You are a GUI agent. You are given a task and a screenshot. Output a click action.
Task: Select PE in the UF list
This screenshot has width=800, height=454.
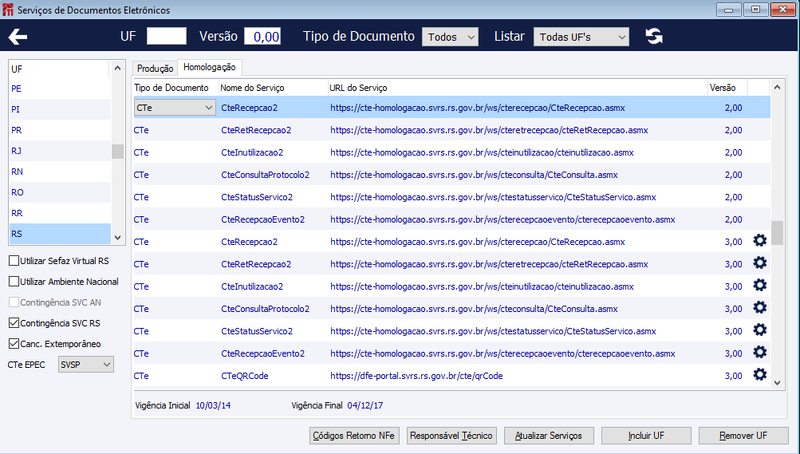click(60, 89)
